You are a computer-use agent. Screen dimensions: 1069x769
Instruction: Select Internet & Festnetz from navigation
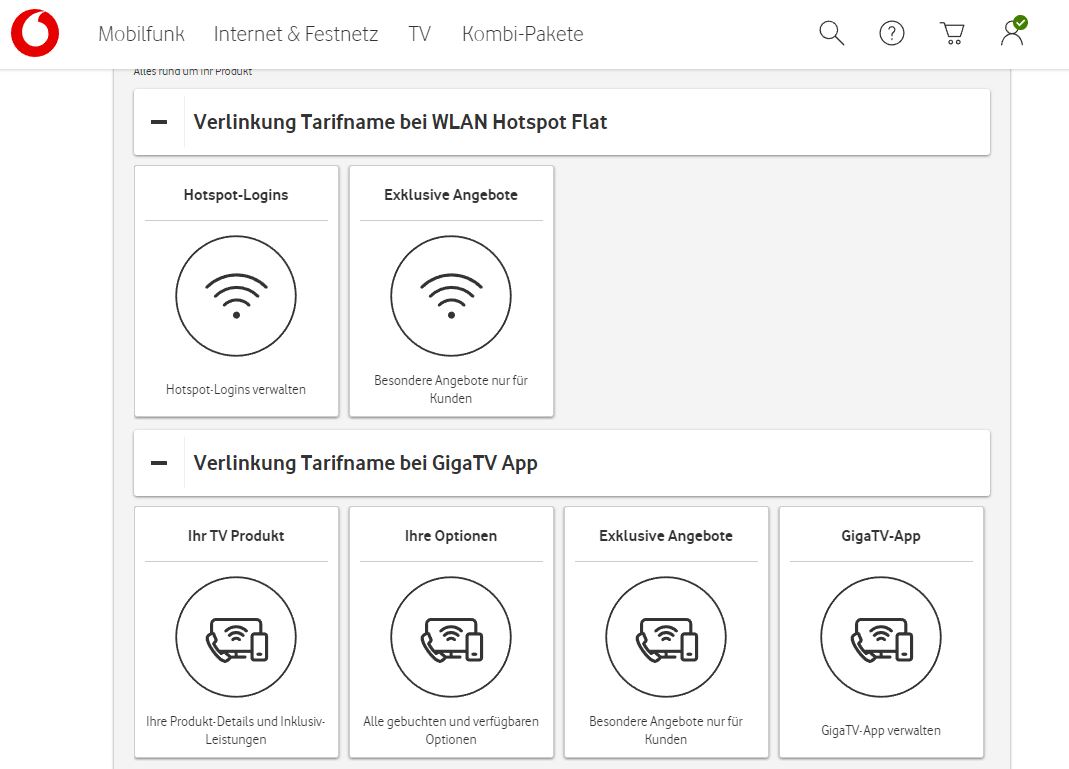tap(295, 33)
